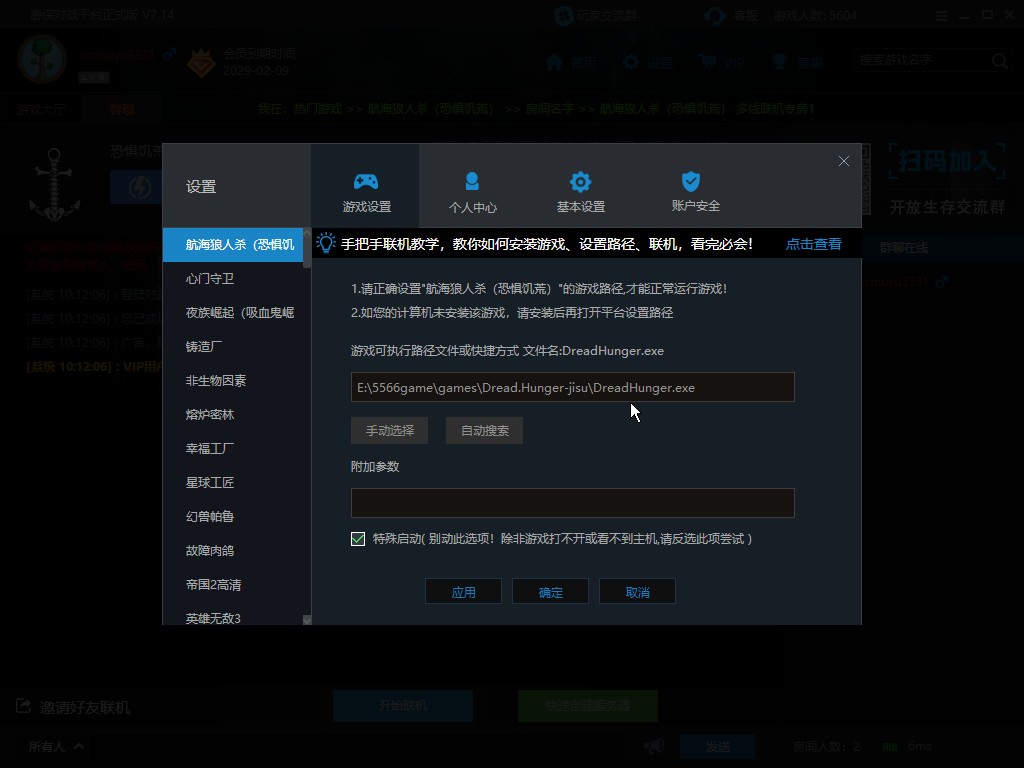
Task: Select 心门守卫 in the game list
Action: [x=233, y=279]
